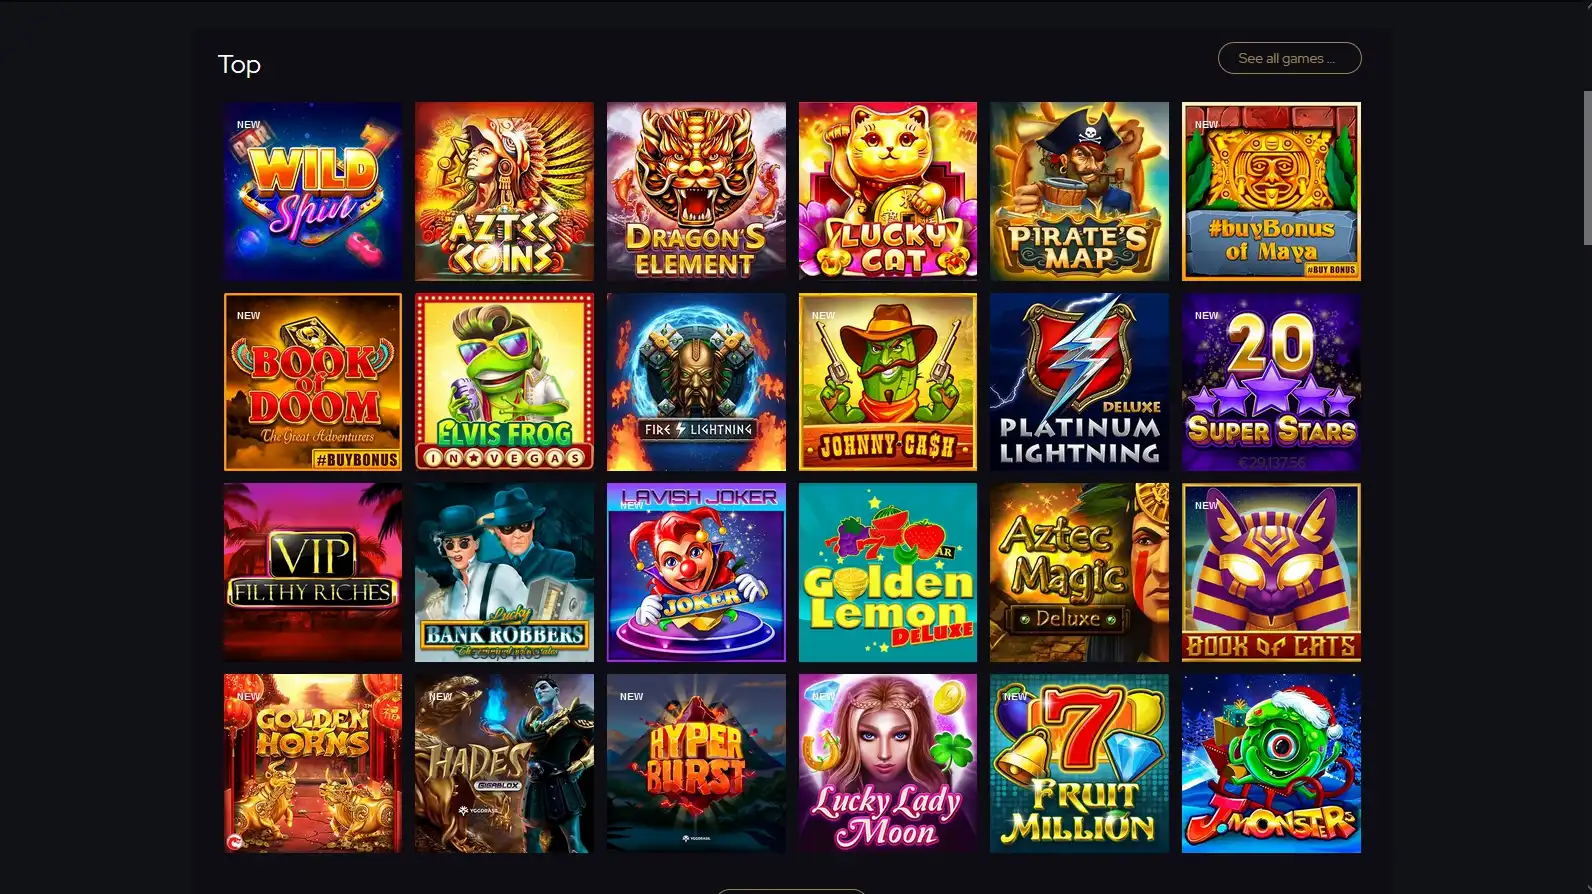The height and width of the screenshot is (894, 1592).
Task: Launch the 20 Super Stars slot
Action: (1271, 382)
